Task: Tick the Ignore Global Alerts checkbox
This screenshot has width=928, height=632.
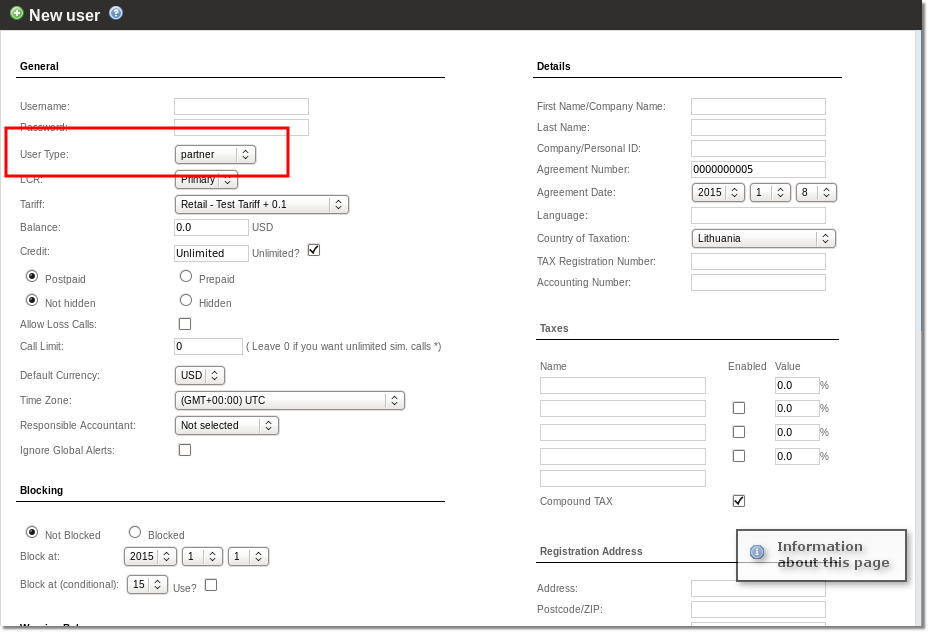Action: point(185,450)
